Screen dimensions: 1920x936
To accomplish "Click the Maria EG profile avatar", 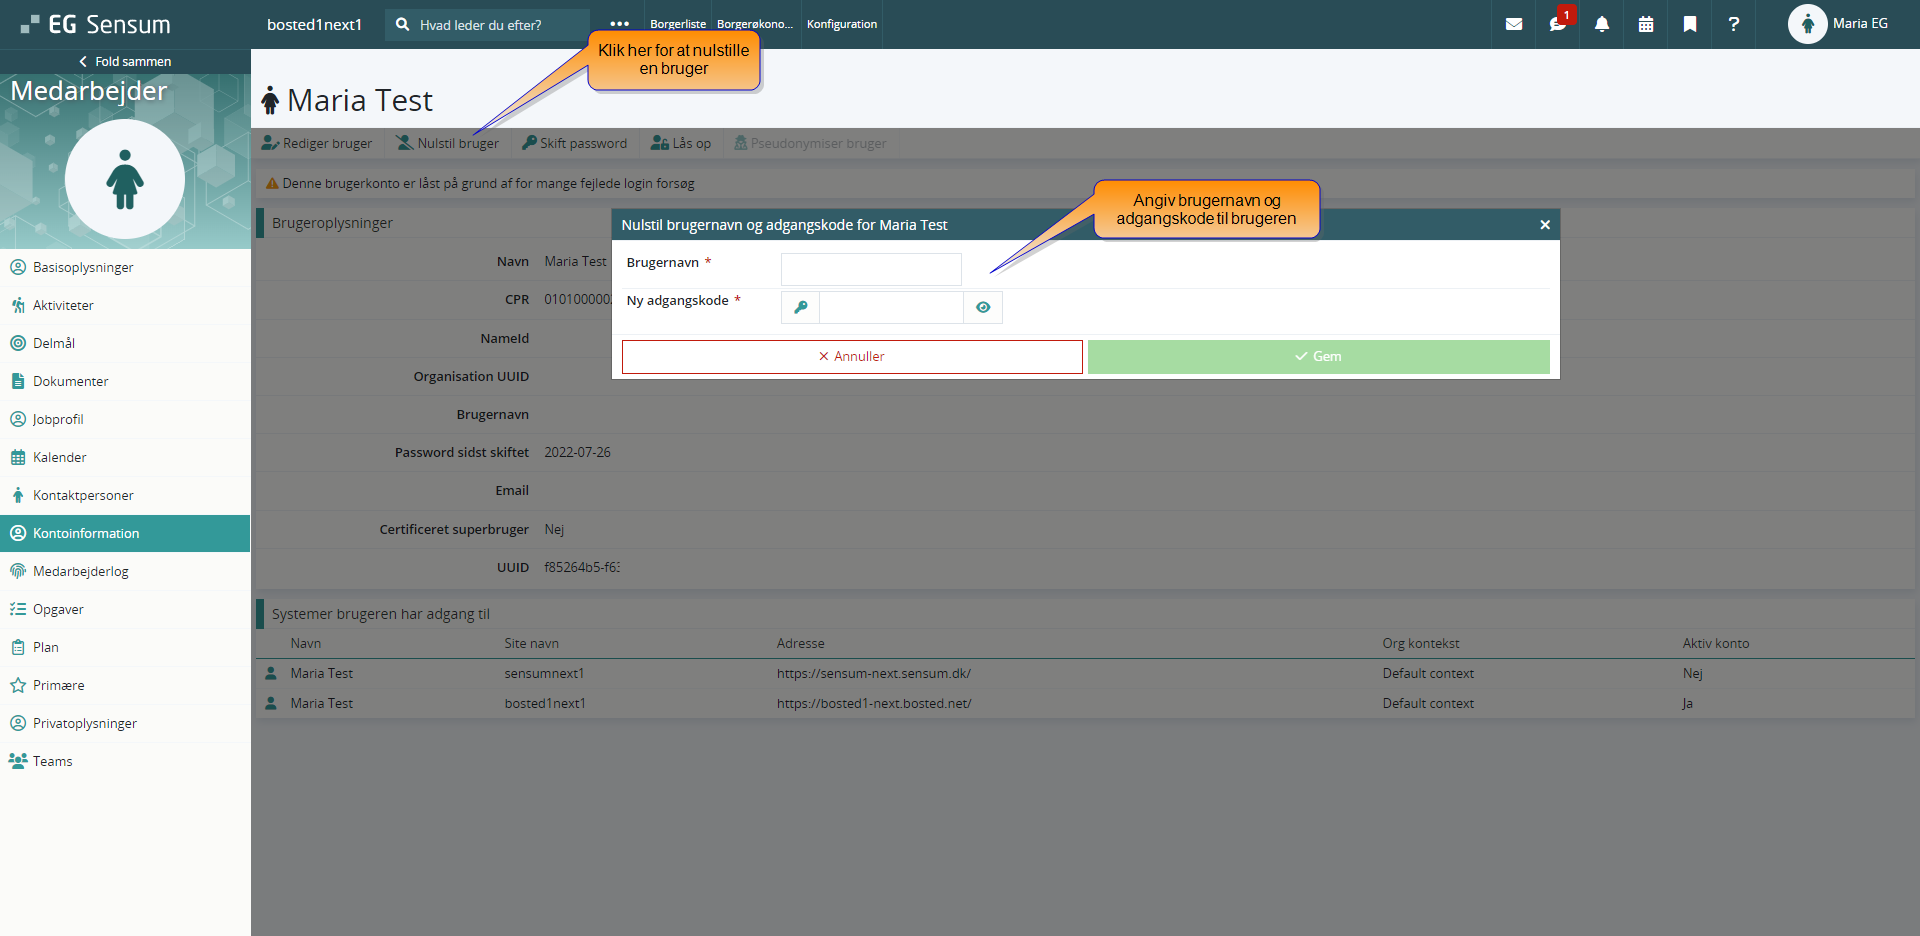I will 1807,24.
